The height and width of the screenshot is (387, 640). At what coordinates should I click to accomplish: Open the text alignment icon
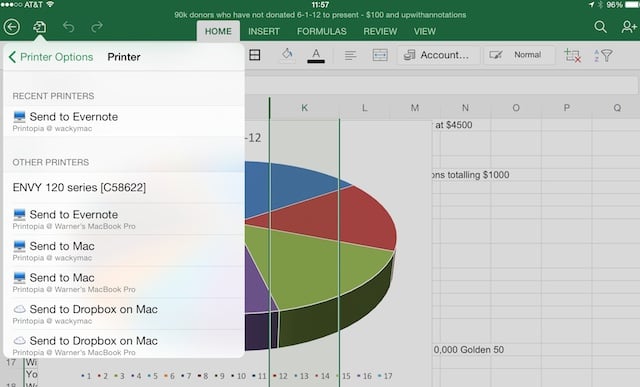[350, 55]
